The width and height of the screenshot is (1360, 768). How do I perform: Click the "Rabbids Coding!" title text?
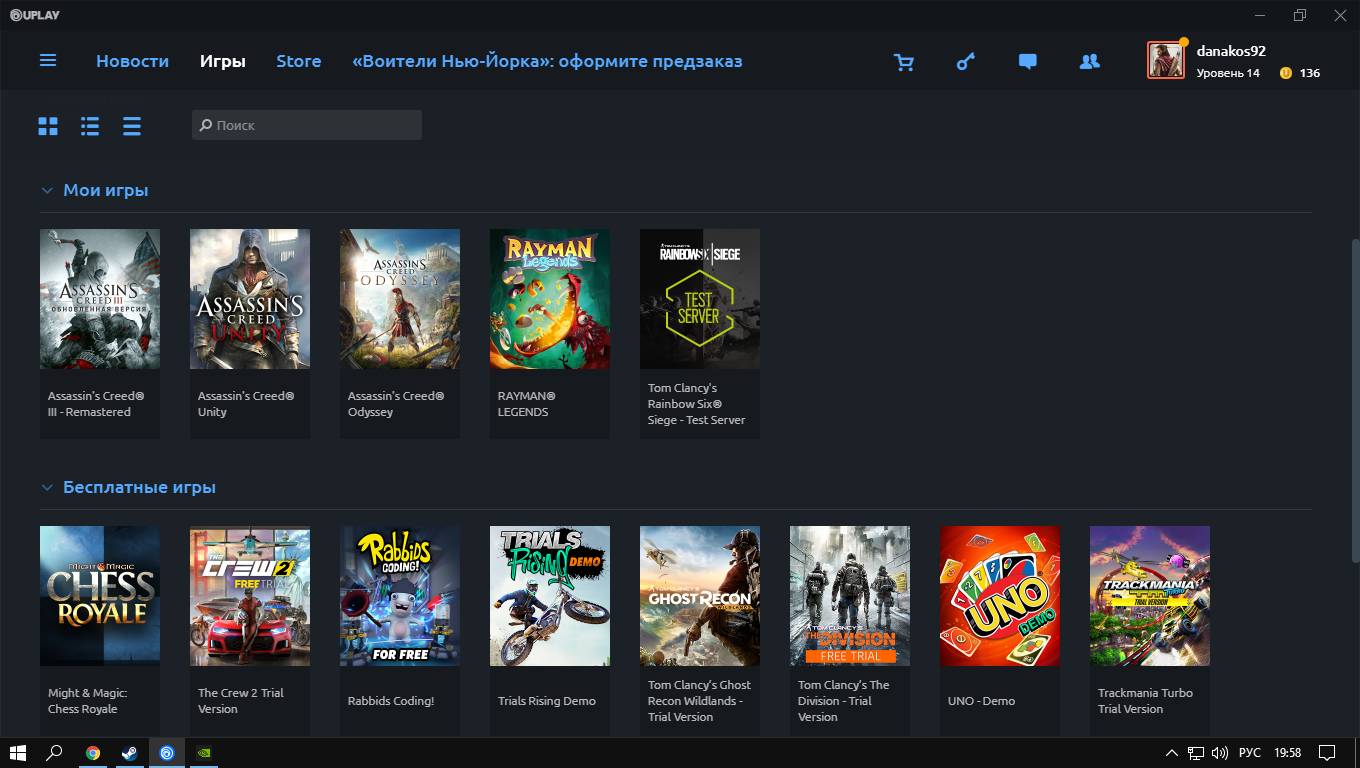tap(391, 701)
